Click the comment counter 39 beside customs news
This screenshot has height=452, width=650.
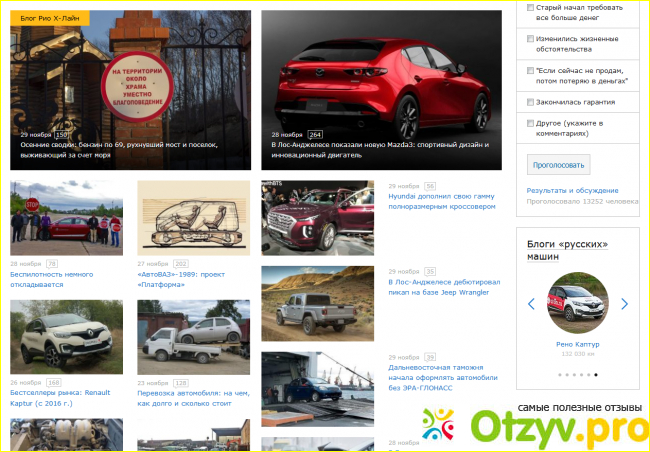point(430,357)
